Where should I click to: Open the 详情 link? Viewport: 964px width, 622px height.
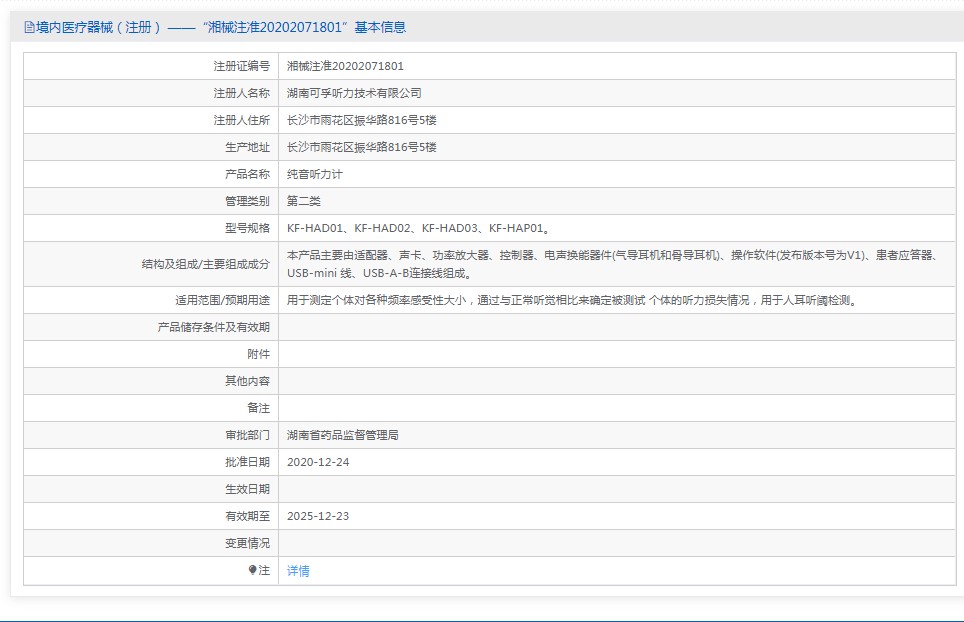tap(298, 571)
